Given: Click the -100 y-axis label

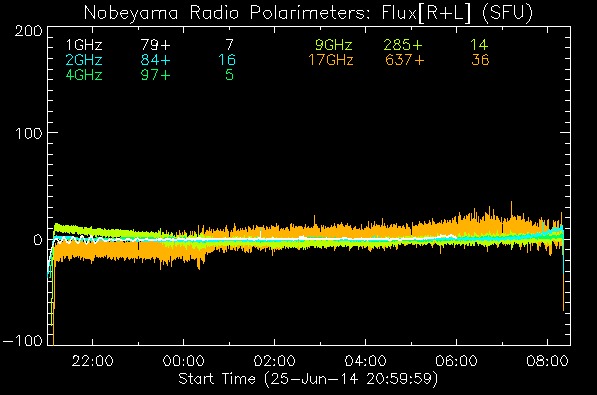Looking at the screenshot, I should coord(23,340).
